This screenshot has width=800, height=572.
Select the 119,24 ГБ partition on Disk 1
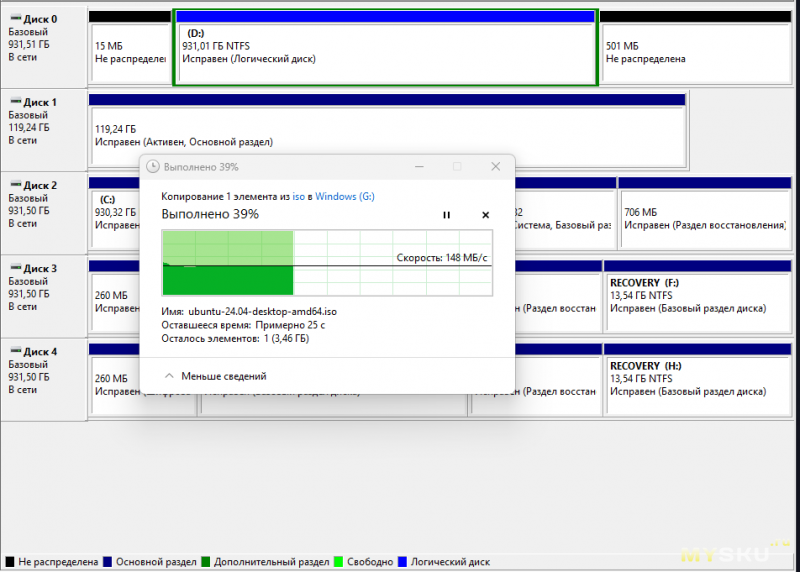(x=386, y=135)
